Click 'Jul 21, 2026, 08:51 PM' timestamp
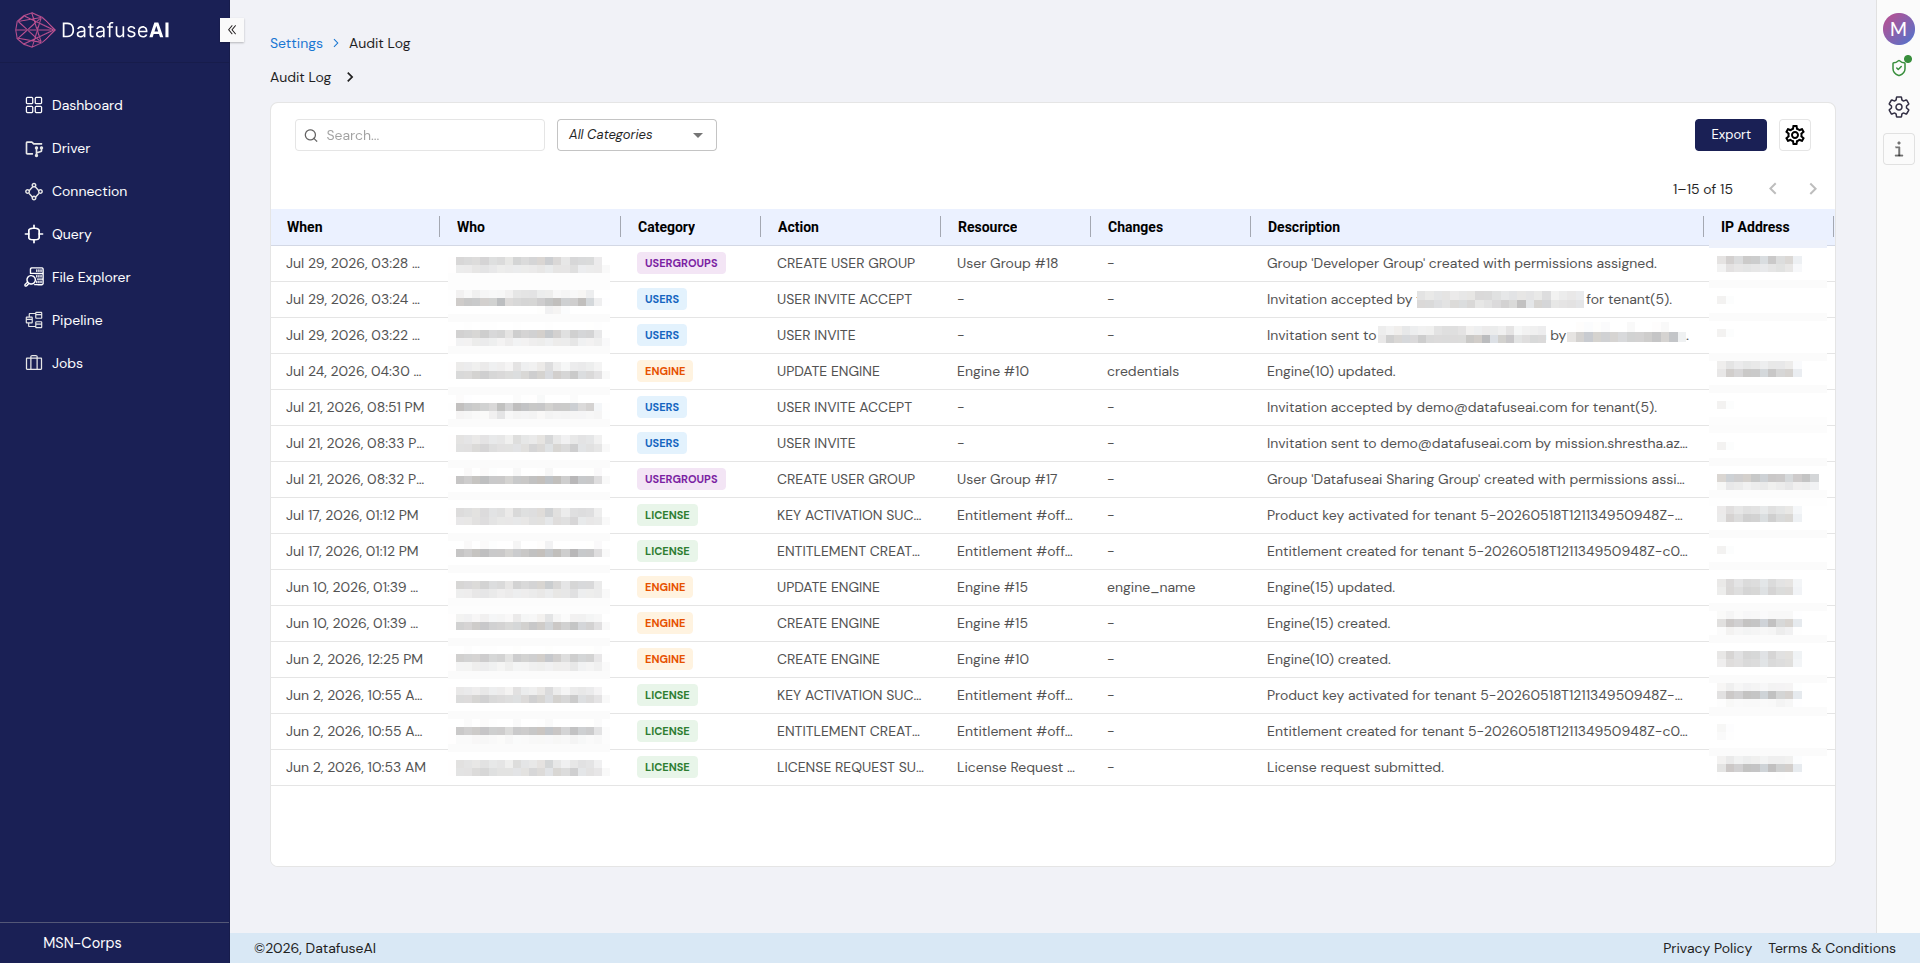1920x963 pixels. (x=355, y=407)
